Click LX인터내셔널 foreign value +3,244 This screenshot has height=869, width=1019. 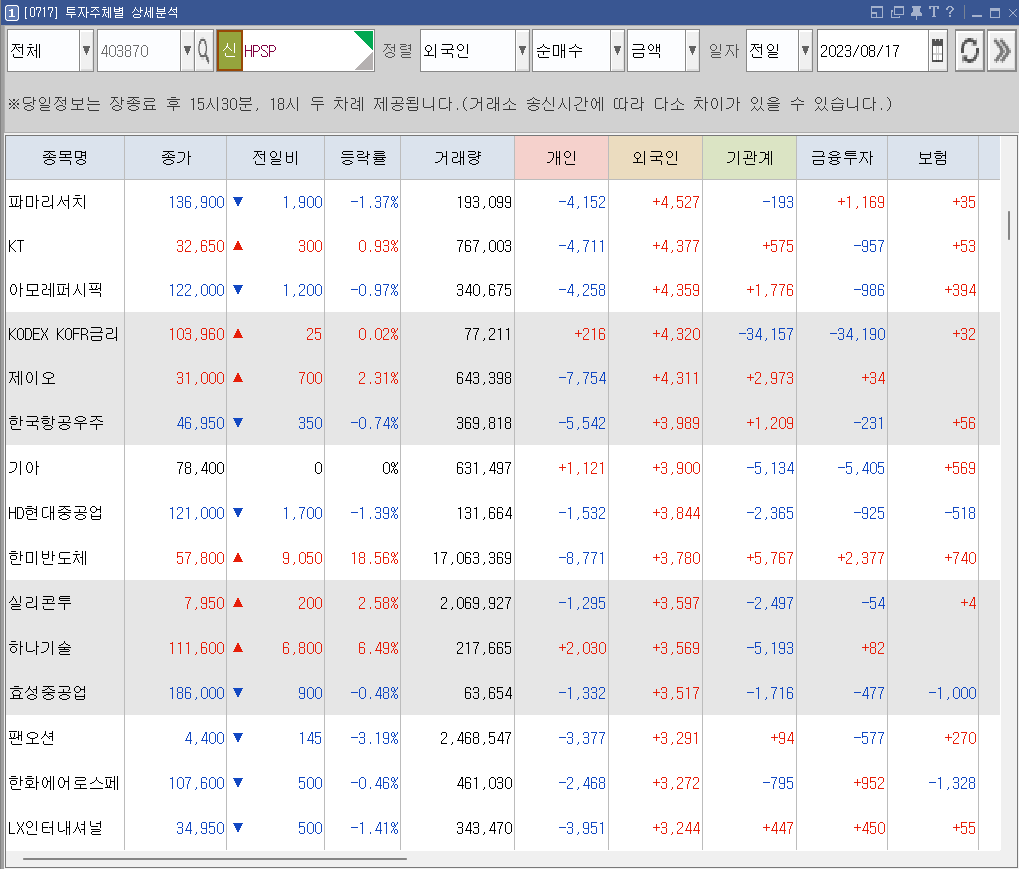(x=676, y=828)
